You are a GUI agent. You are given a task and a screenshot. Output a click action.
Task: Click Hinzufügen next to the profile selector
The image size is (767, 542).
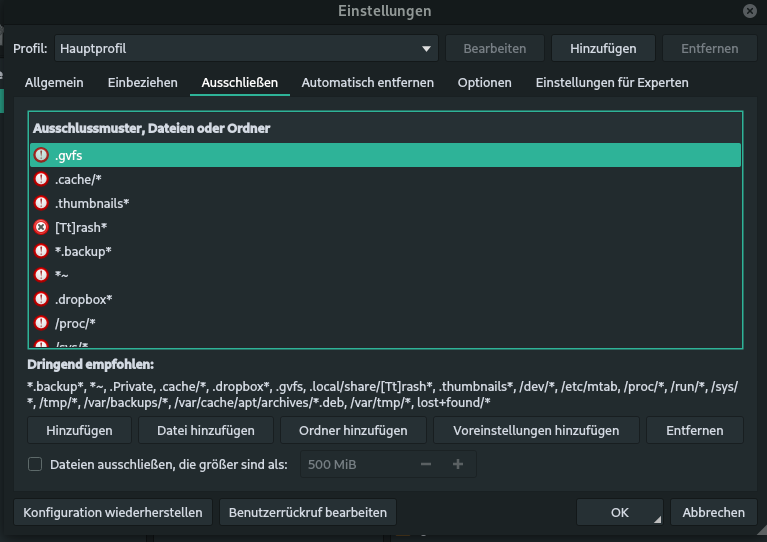click(x=603, y=48)
